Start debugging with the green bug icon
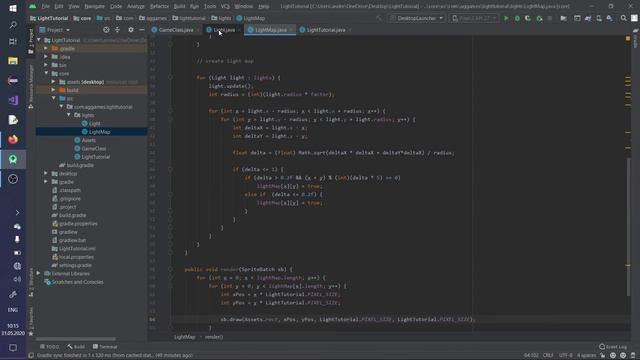640x360 pixels. coord(517,18)
